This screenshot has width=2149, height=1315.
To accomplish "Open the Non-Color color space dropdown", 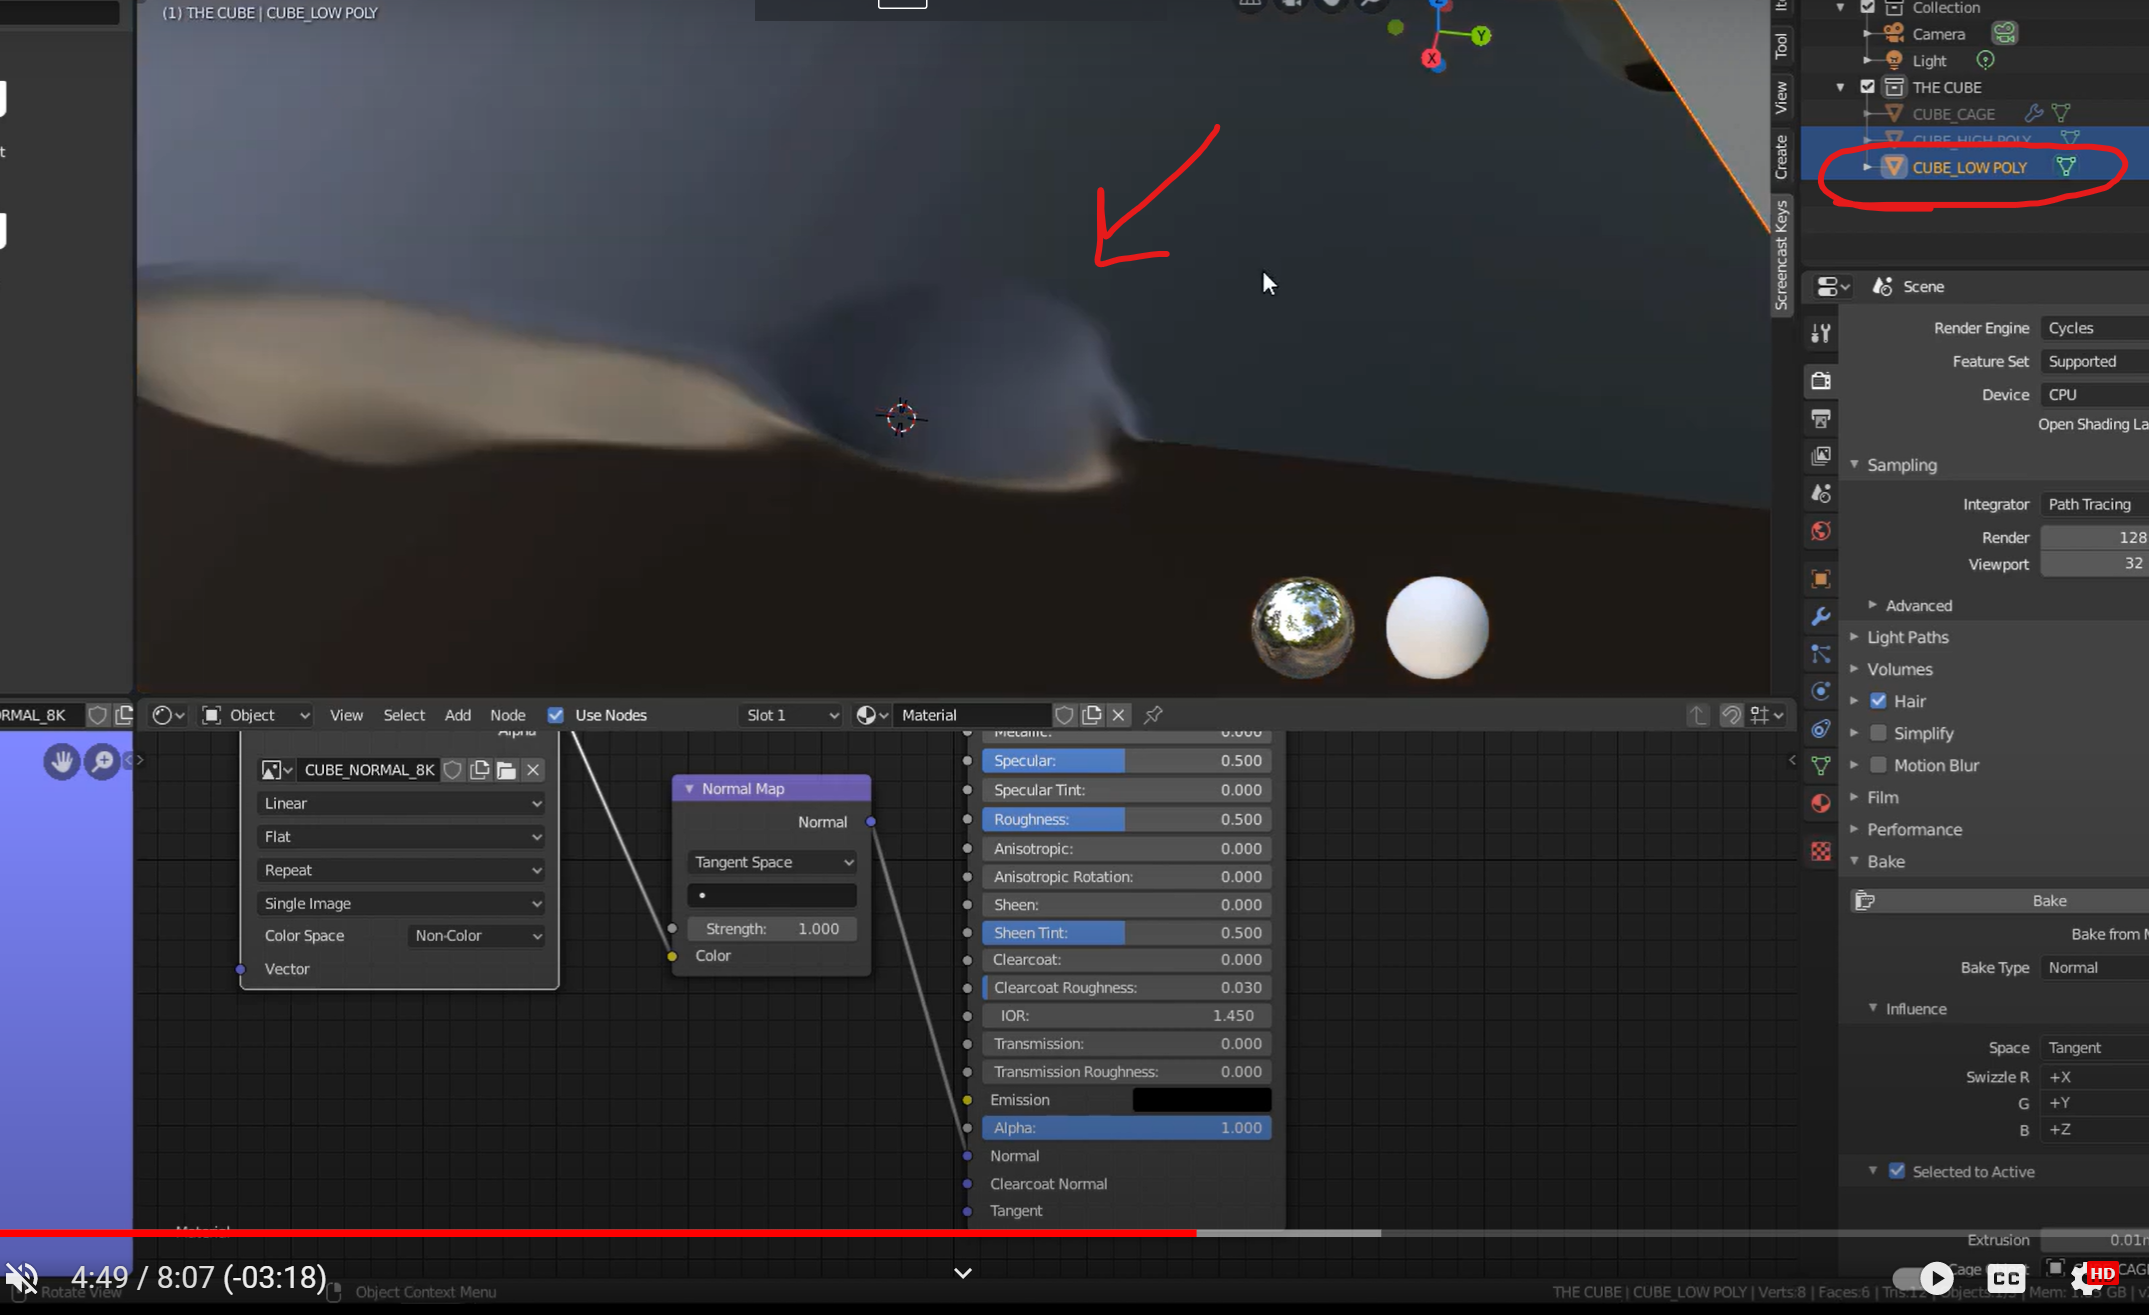I will click(x=477, y=935).
